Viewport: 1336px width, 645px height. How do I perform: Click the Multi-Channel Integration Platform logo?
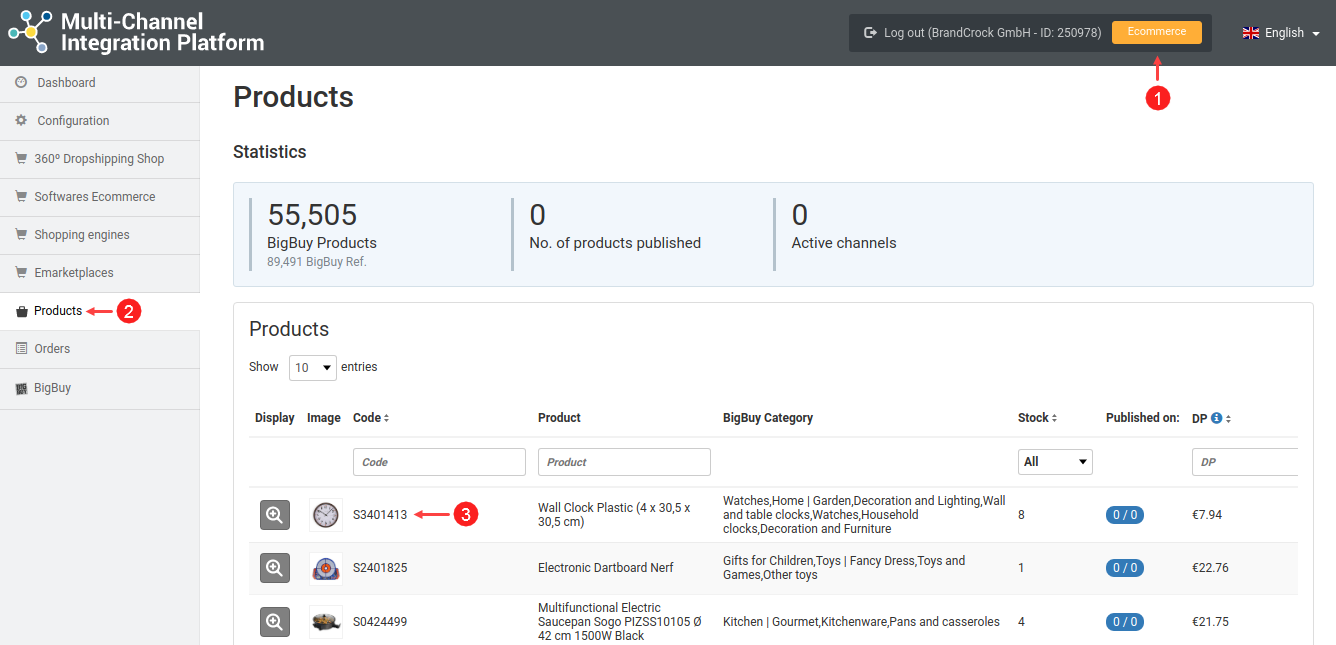coord(136,32)
